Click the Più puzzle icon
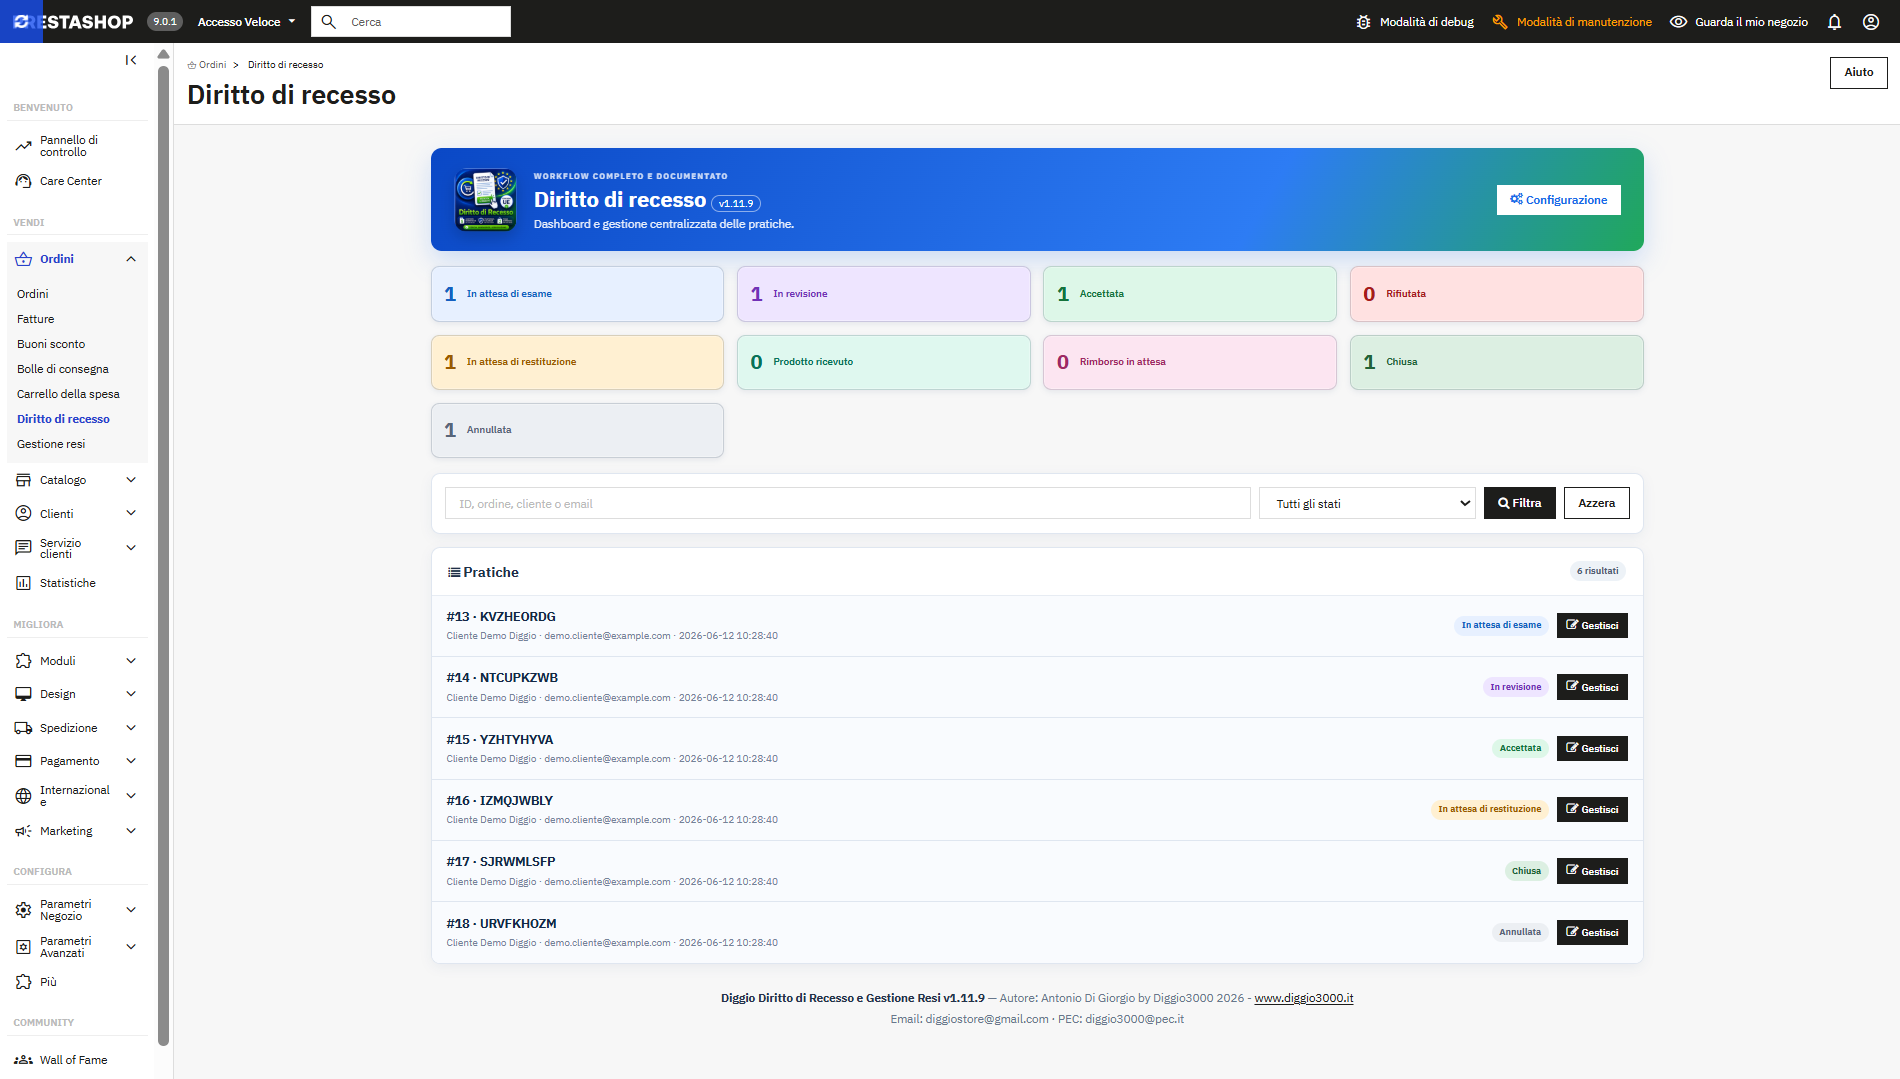1900x1079 pixels. point(24,982)
